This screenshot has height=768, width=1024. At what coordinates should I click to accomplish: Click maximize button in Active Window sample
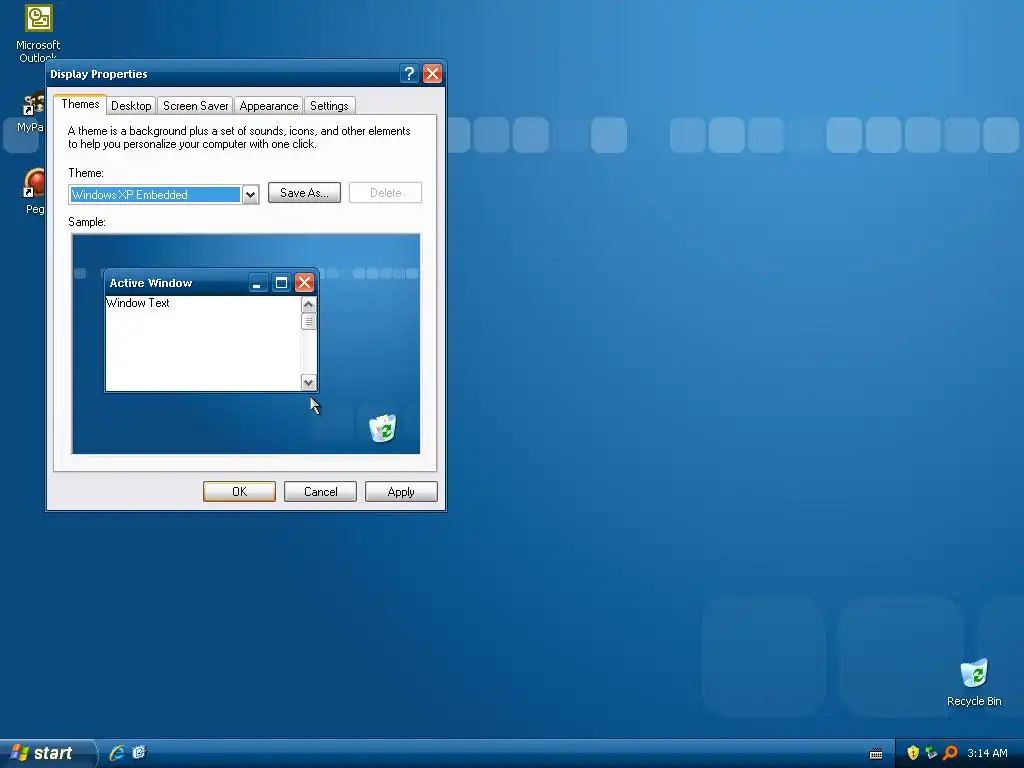coord(281,283)
